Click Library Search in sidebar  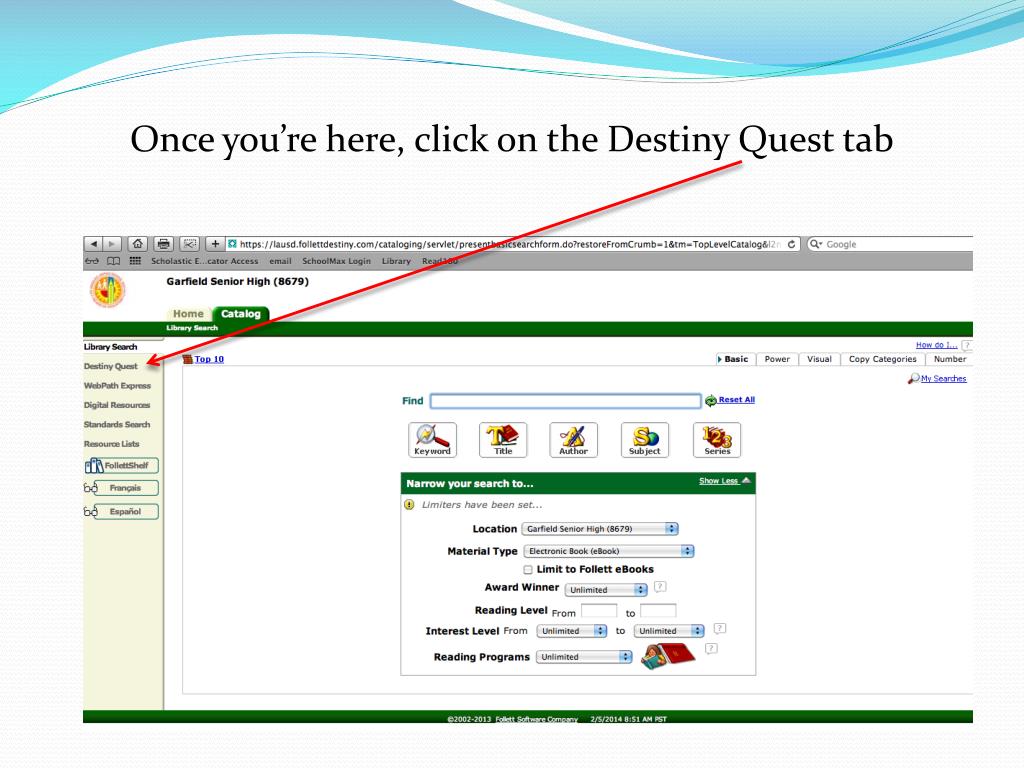coord(110,347)
